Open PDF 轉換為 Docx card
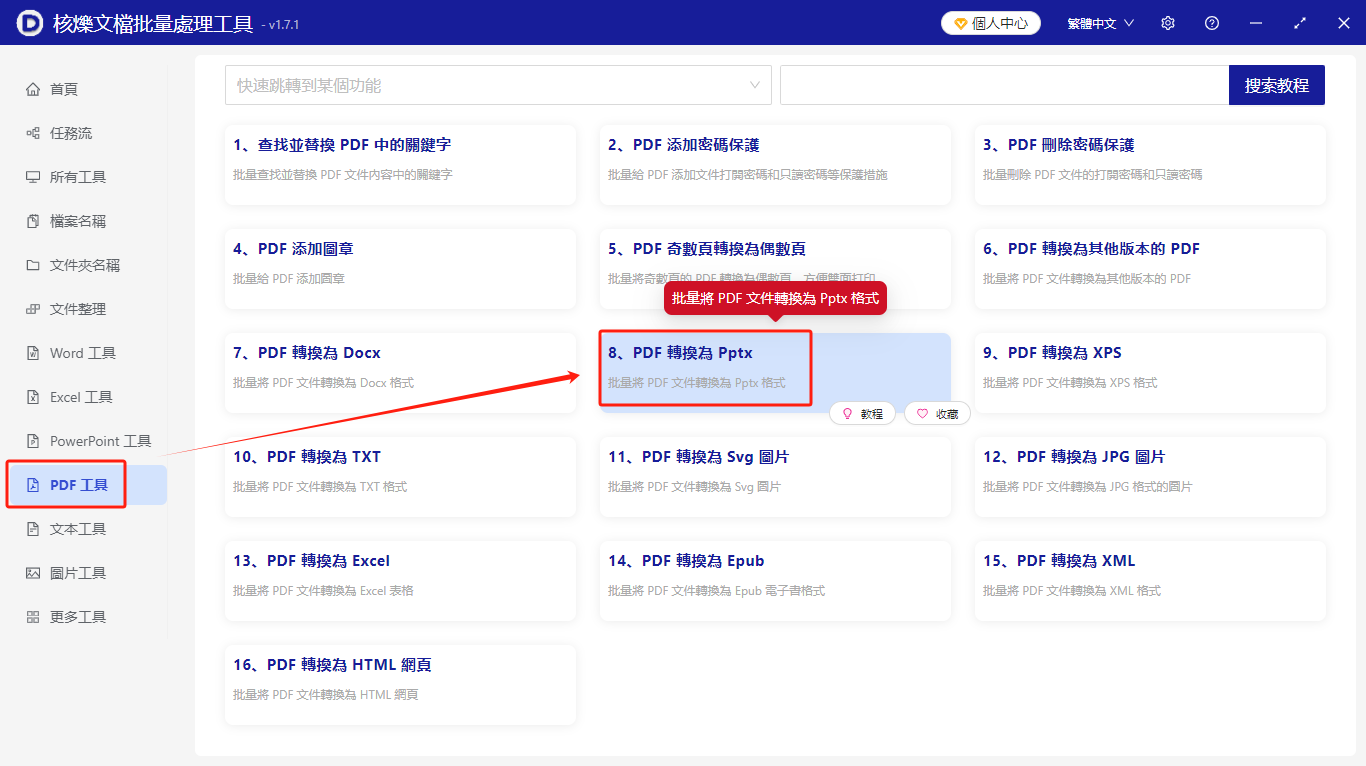This screenshot has height=766, width=1366. (400, 373)
